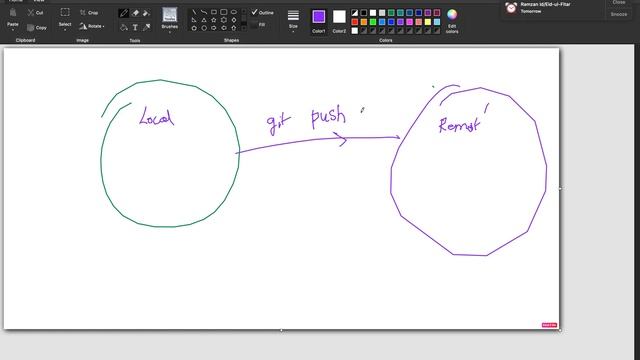Pick black from the color palette
This screenshot has width=640, height=360.
click(364, 13)
